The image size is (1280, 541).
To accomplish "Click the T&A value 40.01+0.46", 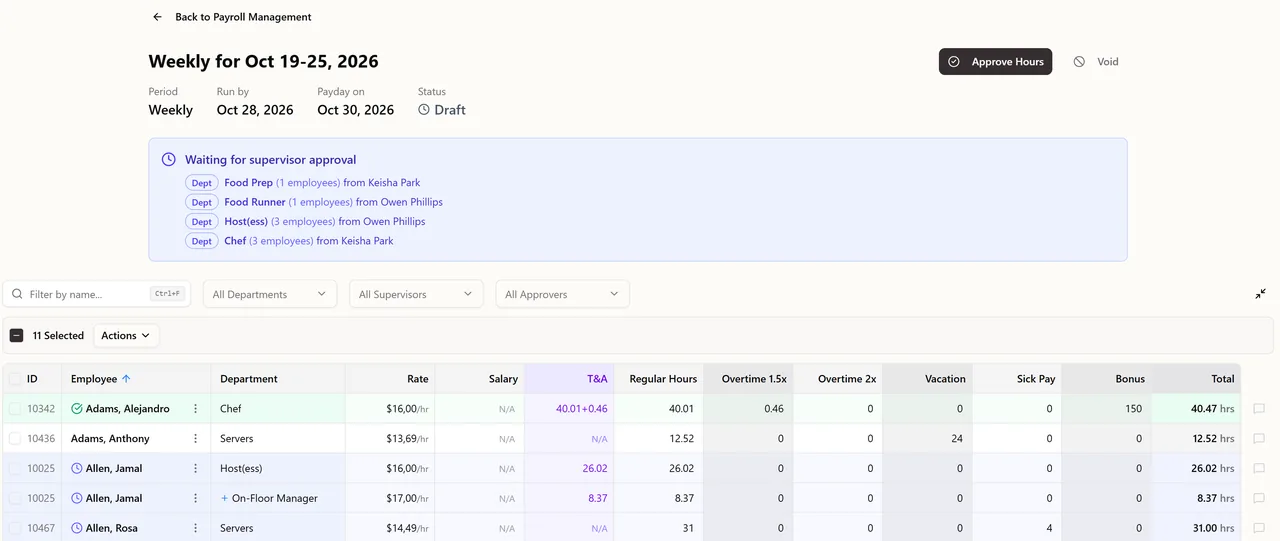I will point(581,409).
